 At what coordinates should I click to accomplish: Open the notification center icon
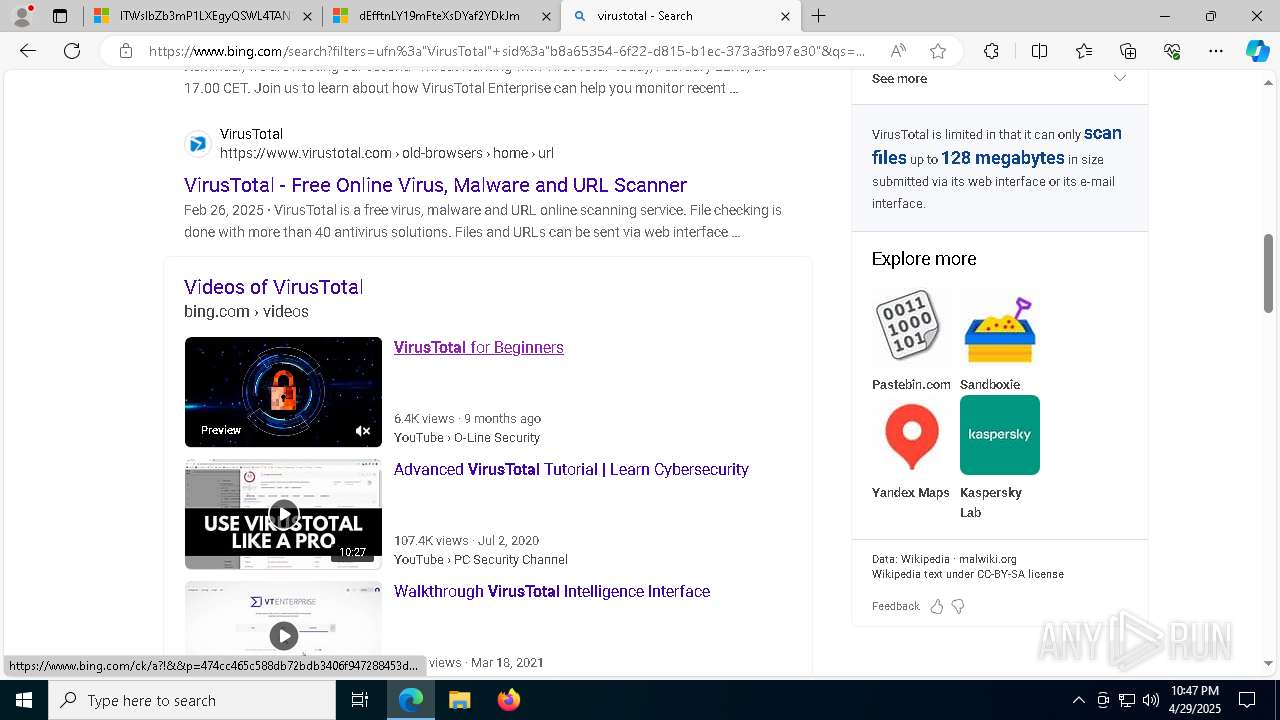point(1247,700)
